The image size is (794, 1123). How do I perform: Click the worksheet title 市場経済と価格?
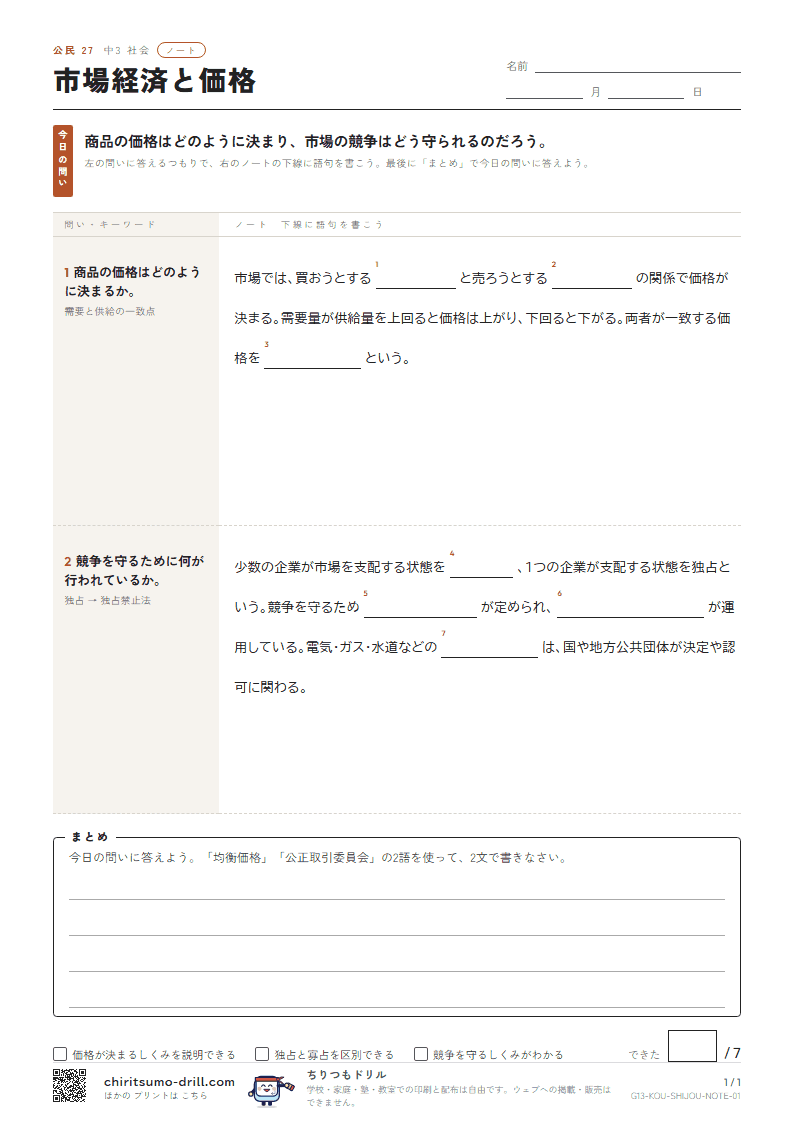155,81
